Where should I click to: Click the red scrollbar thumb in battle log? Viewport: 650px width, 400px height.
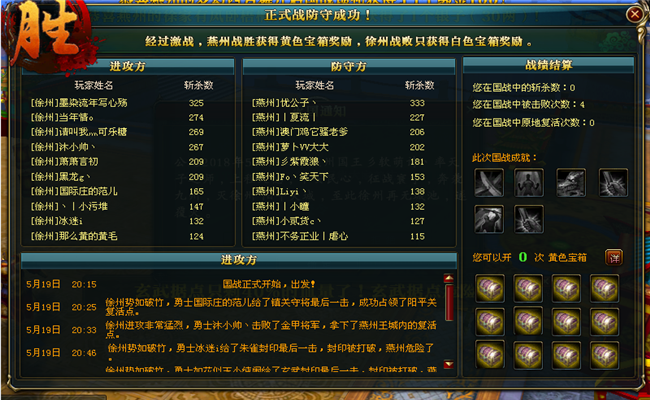pos(449,302)
